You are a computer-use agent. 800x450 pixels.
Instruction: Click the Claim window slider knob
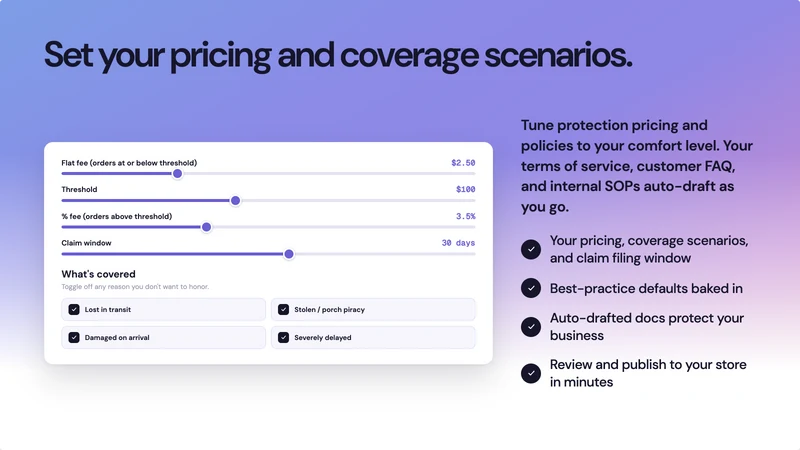click(x=289, y=254)
